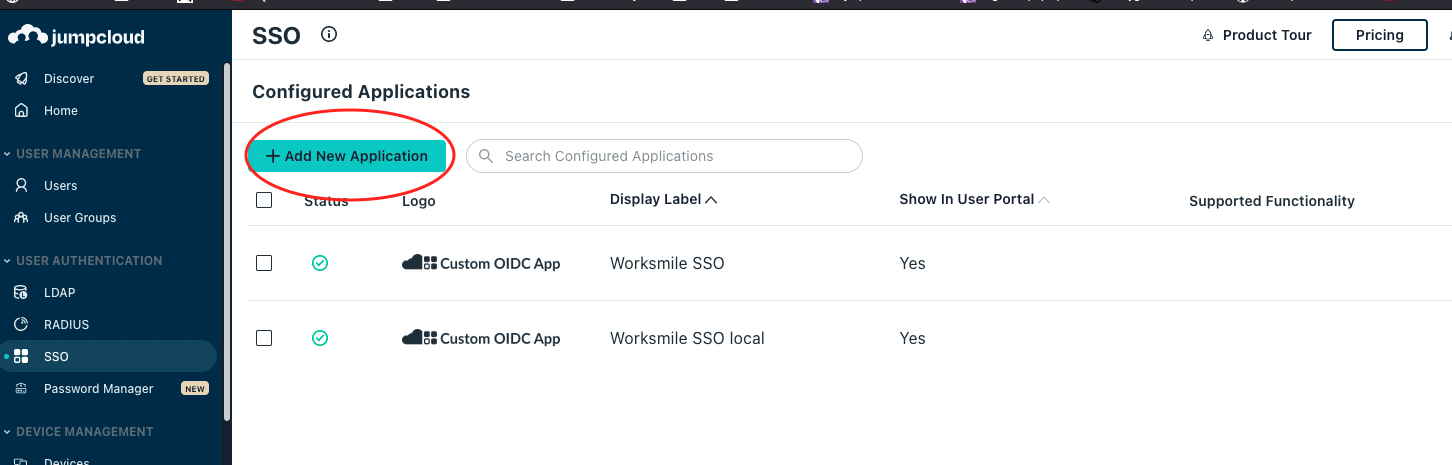The height and width of the screenshot is (465, 1452).
Task: Click the Configured Applications heading
Action: click(361, 92)
